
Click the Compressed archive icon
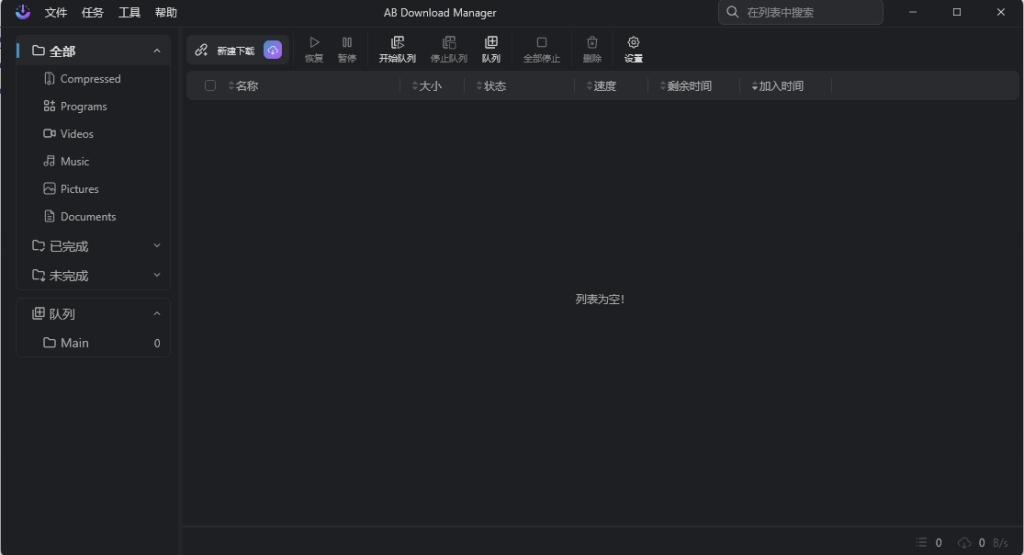click(49, 78)
